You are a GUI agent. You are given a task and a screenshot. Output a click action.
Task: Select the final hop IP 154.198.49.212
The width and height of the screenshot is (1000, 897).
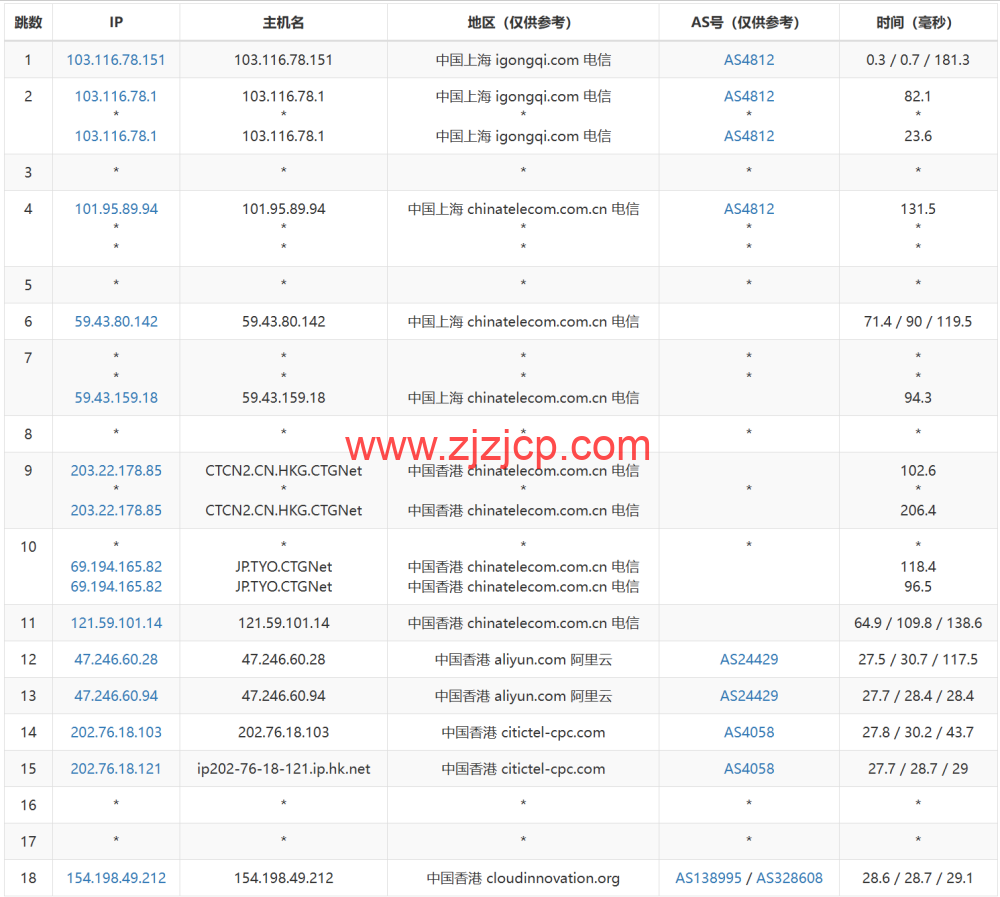tap(115, 878)
